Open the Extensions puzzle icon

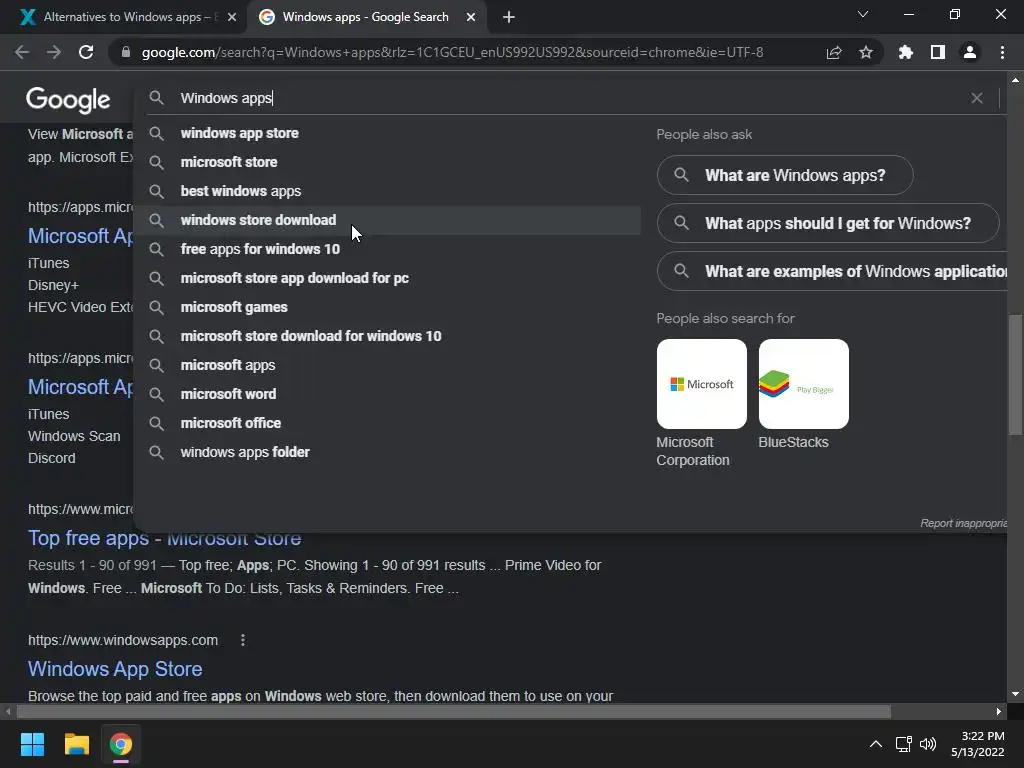[x=906, y=52]
